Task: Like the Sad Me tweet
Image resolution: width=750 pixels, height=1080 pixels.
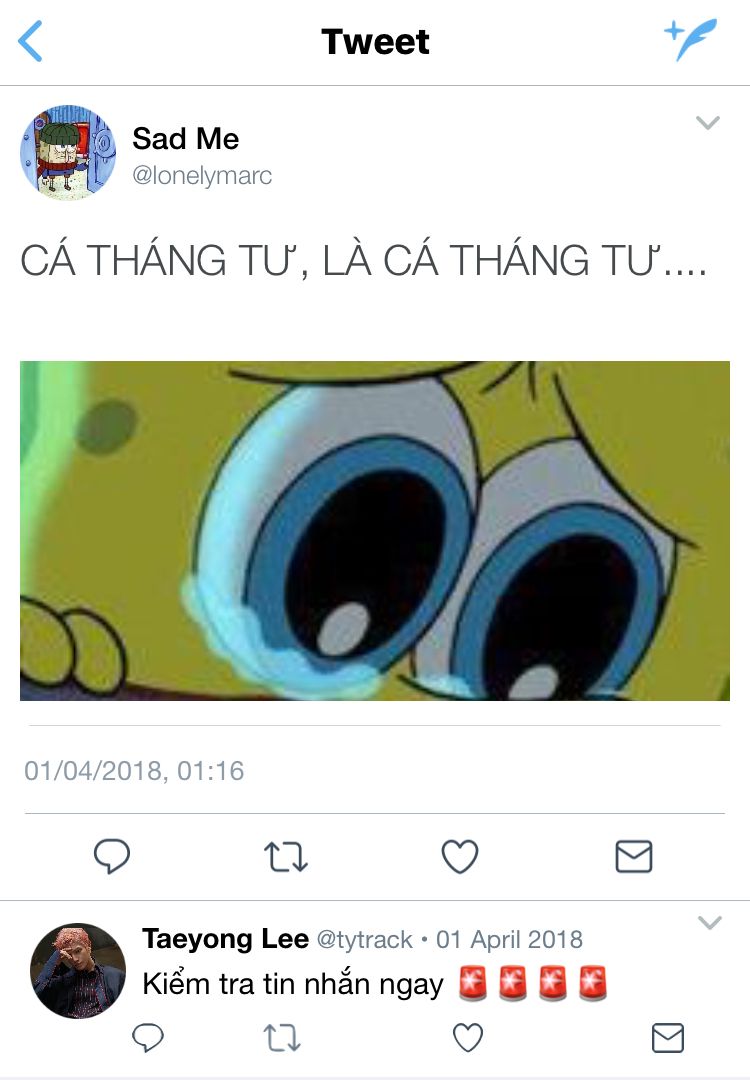Action: pos(459,856)
